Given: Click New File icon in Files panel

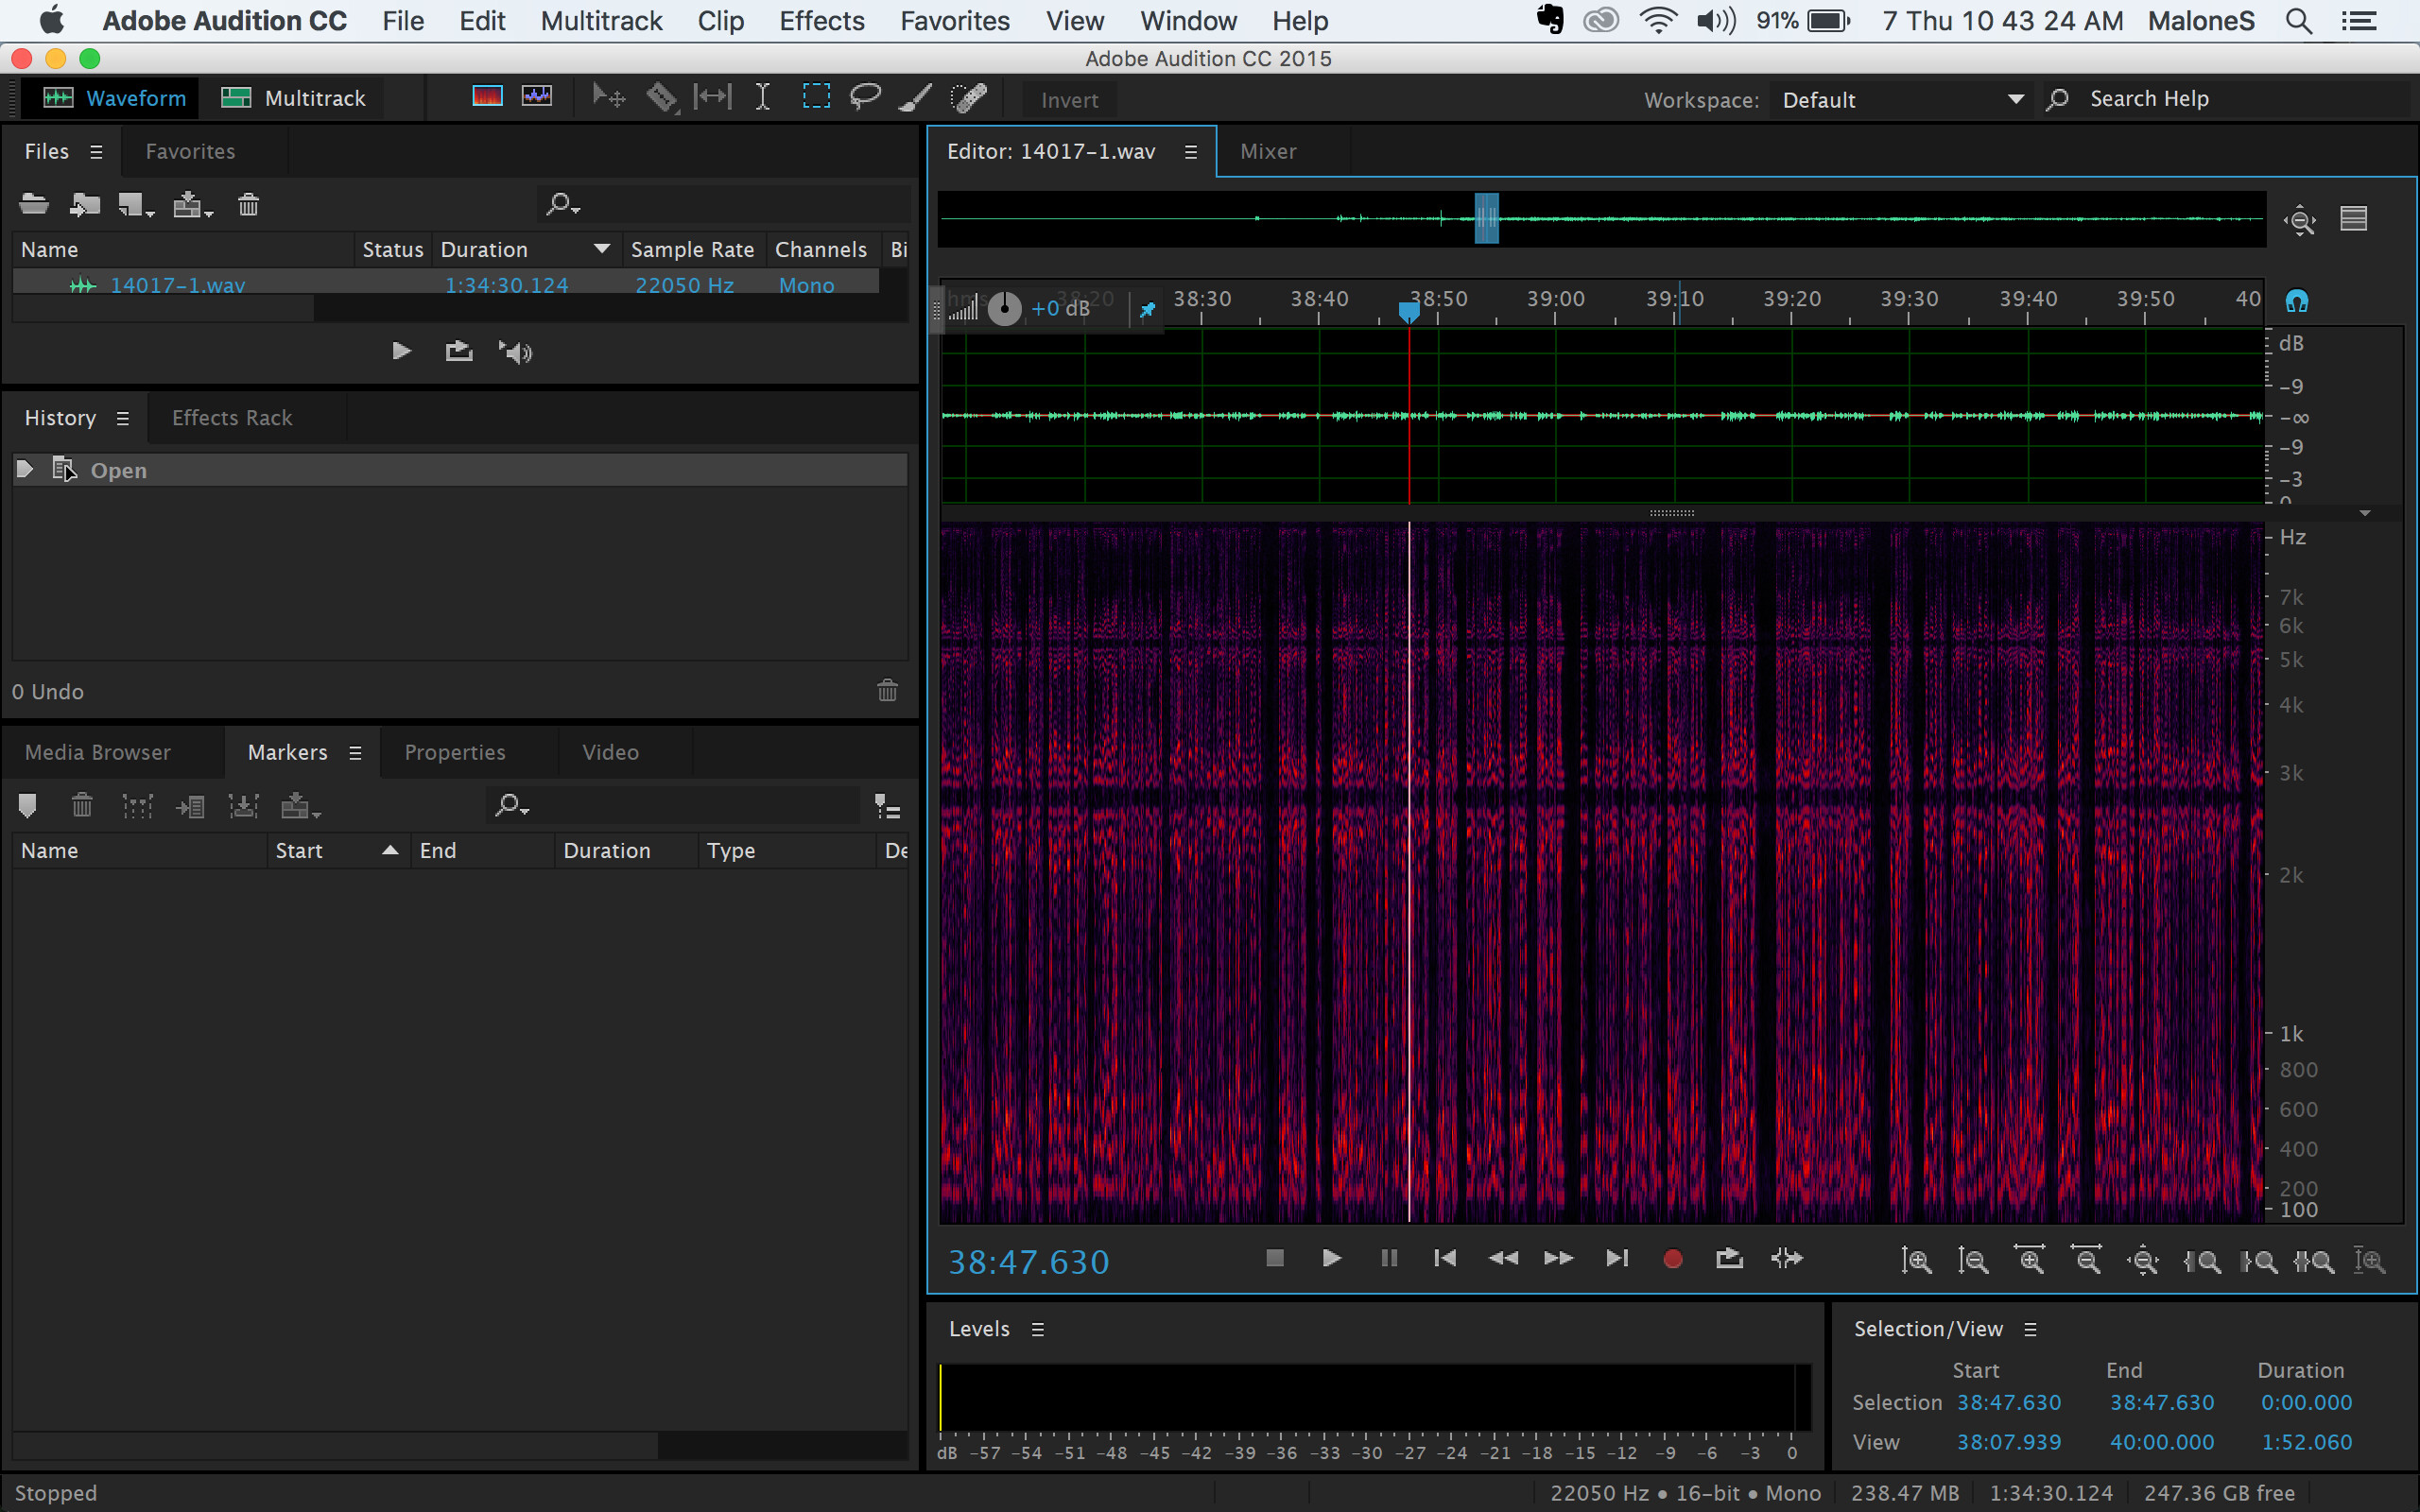Looking at the screenshot, I should click(x=135, y=205).
